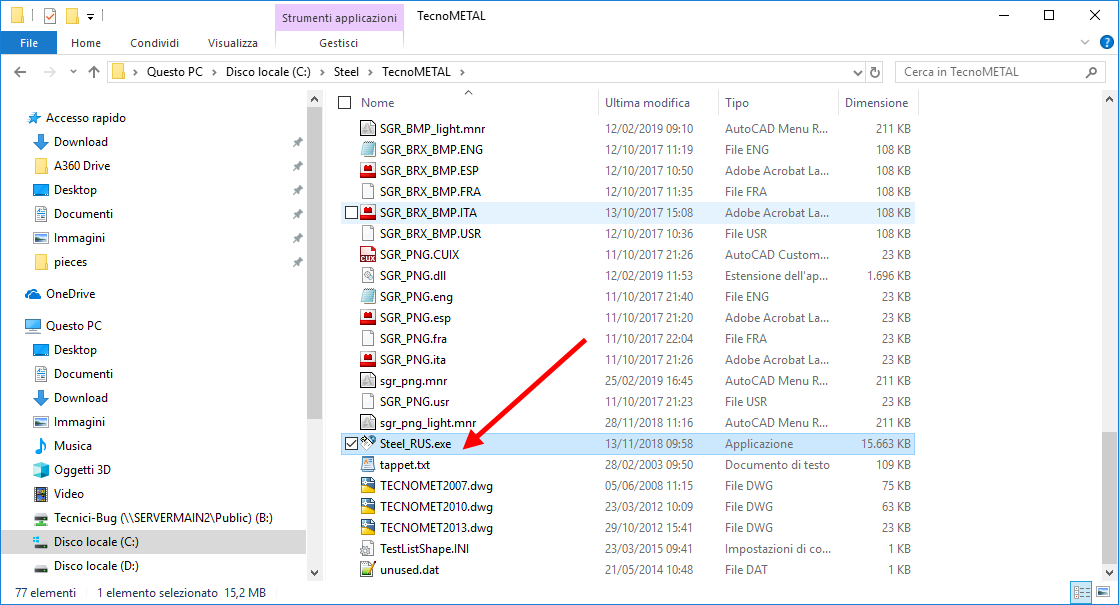Image resolution: width=1119 pixels, height=605 pixels.
Task: Open the Condividi ribbon tab
Action: coord(154,43)
